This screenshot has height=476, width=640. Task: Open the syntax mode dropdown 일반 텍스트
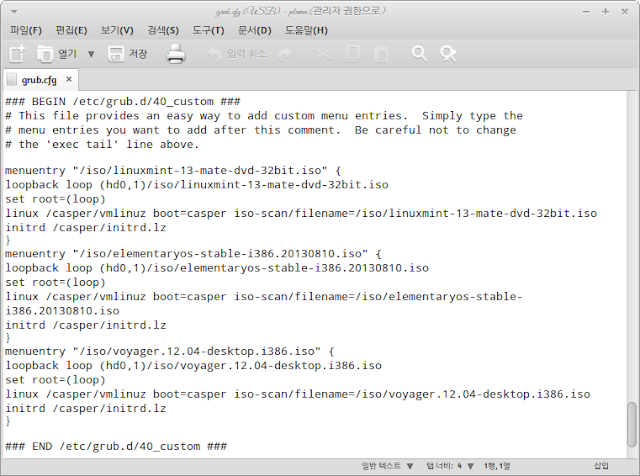387,466
